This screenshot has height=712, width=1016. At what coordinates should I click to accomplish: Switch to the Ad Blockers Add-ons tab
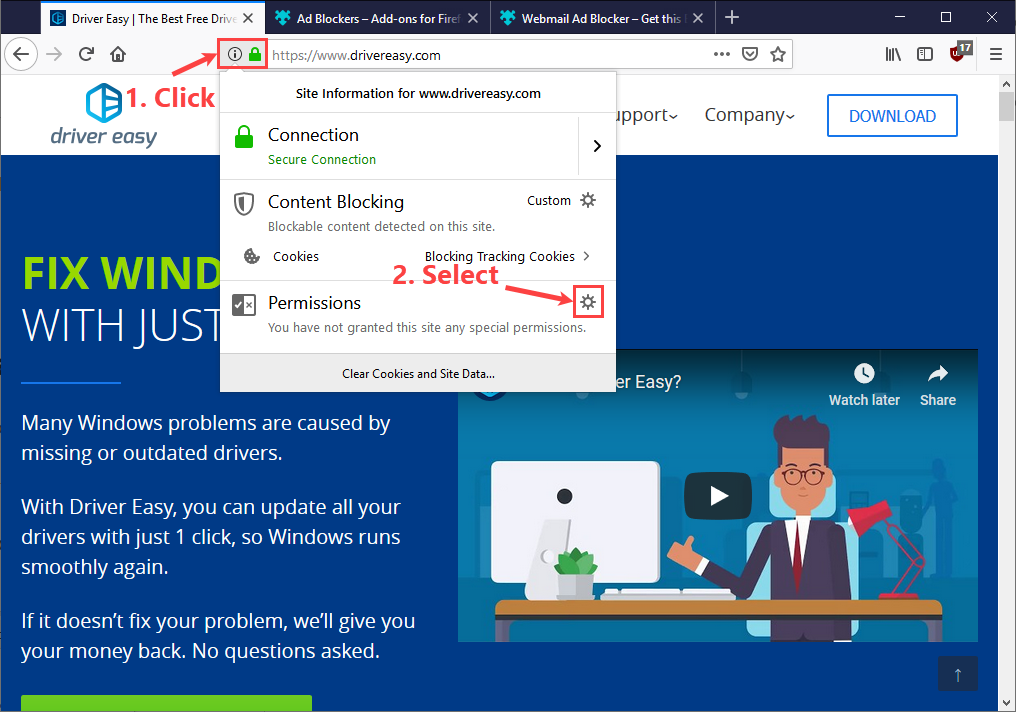point(370,17)
